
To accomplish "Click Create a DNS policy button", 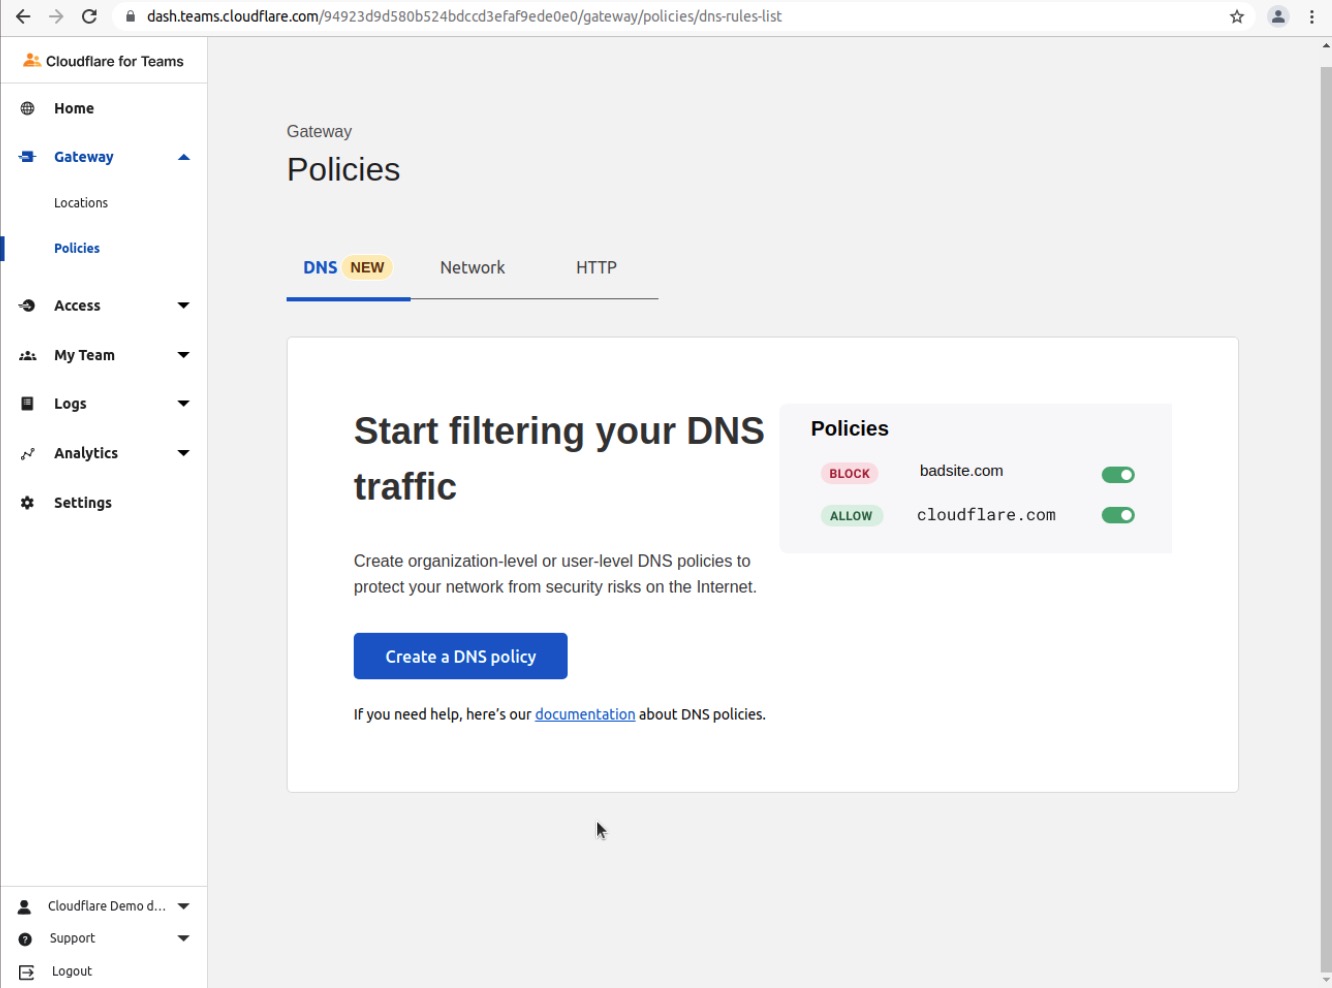I will 461,656.
